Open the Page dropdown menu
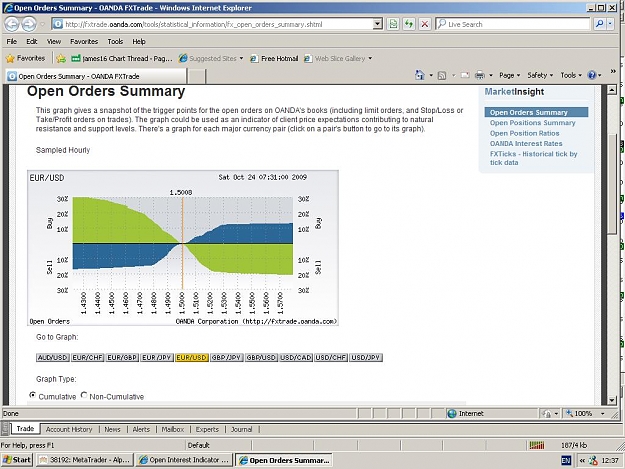The height and width of the screenshot is (469, 625). tap(509, 75)
